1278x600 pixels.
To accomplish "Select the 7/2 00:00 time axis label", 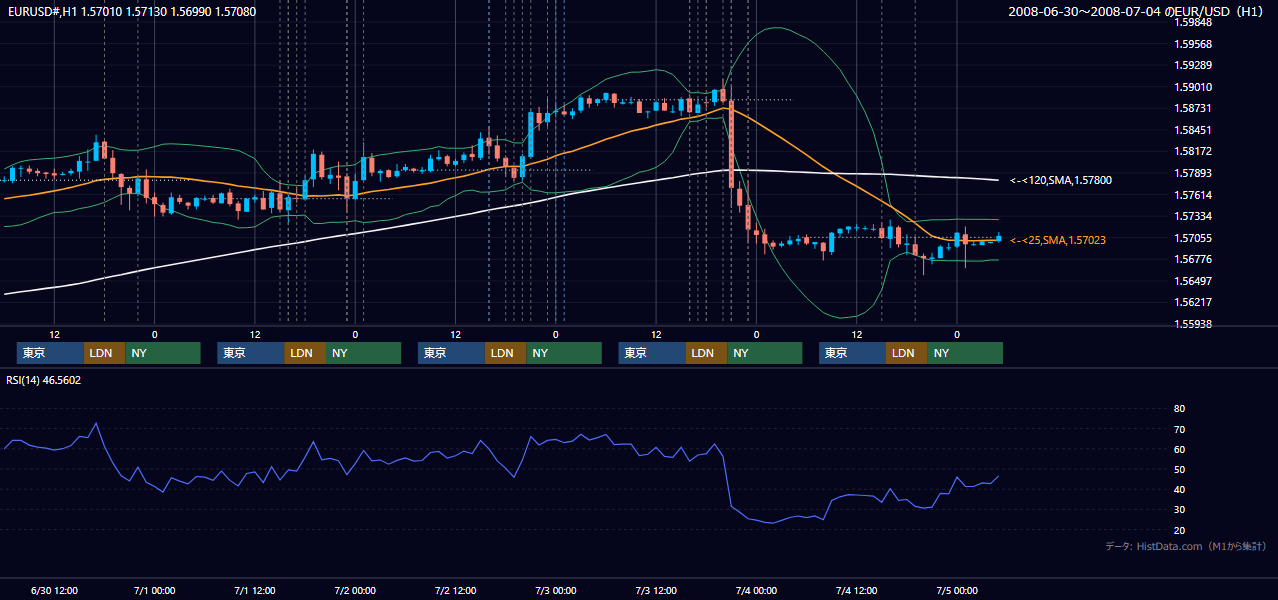I will click(x=355, y=590).
